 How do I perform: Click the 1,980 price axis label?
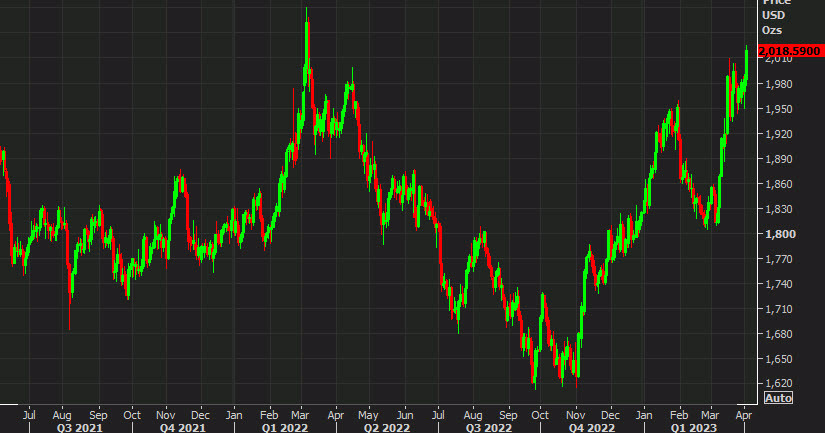[x=779, y=84]
